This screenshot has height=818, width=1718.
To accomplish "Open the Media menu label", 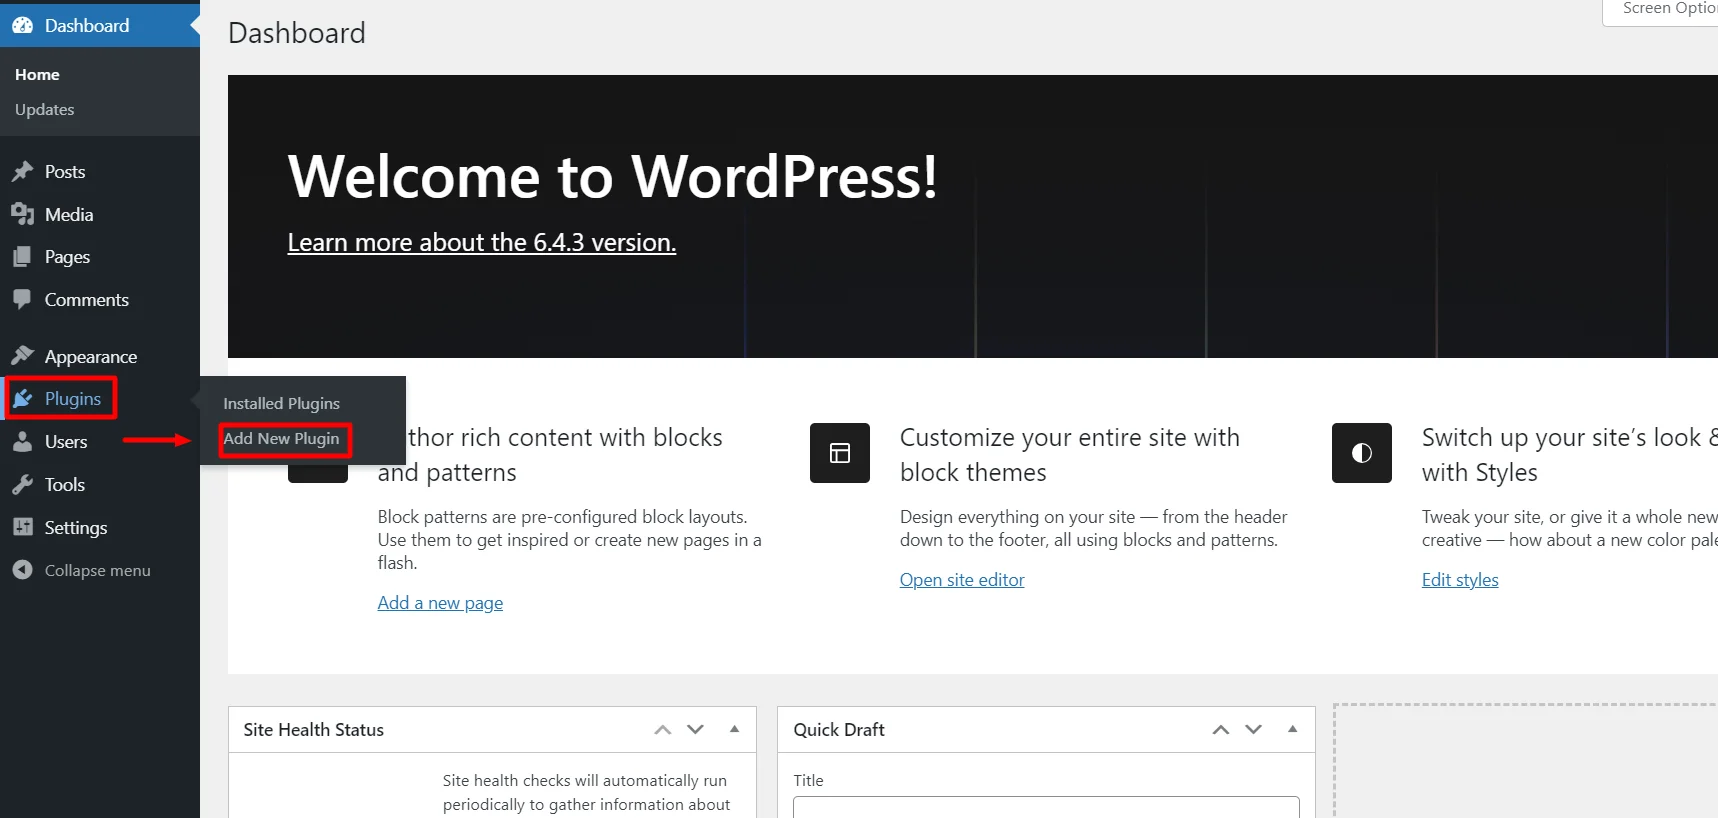I will 69,215.
